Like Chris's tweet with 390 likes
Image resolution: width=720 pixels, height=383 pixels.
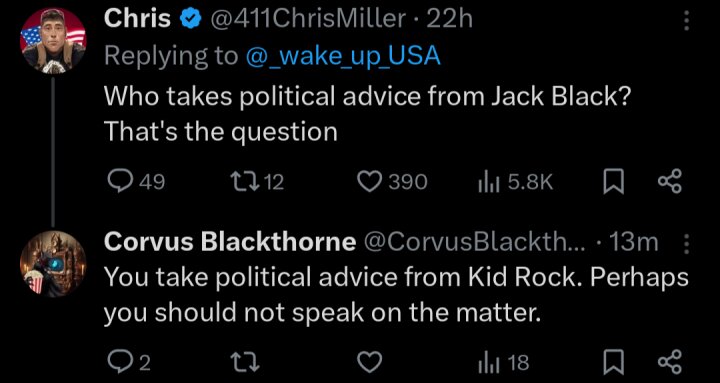click(x=392, y=182)
